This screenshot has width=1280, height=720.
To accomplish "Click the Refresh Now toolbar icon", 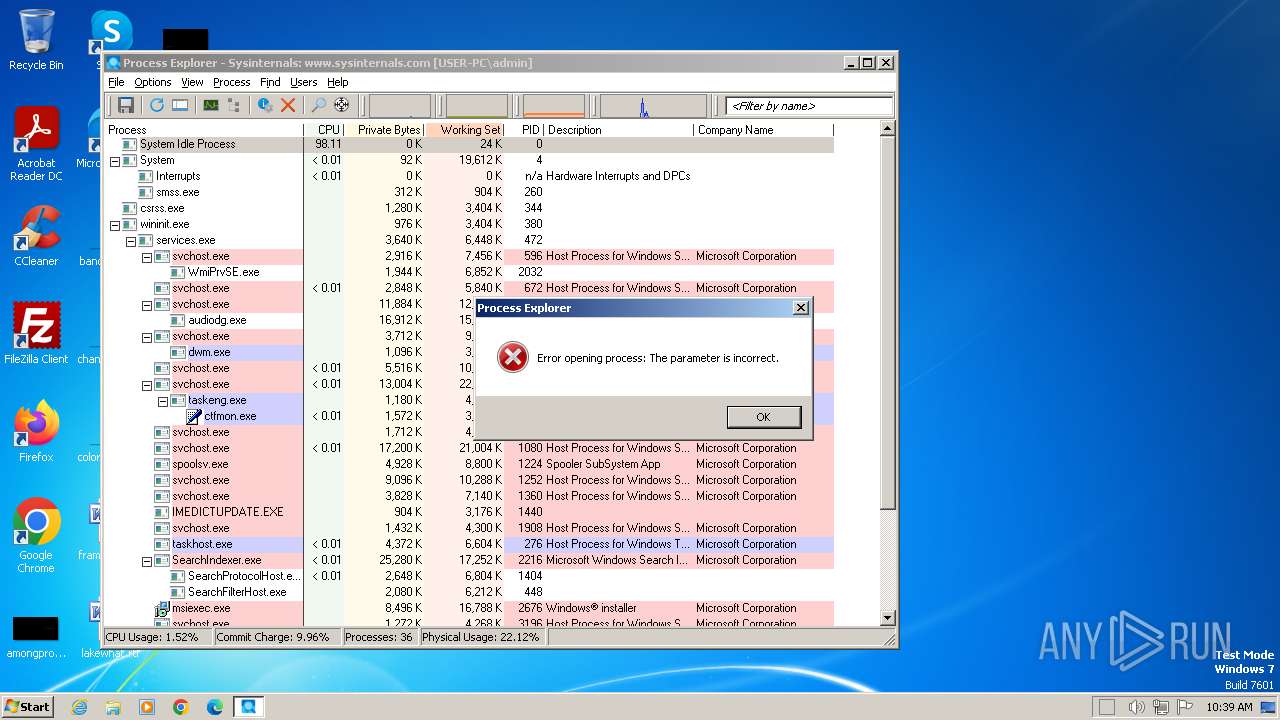I will [x=157, y=105].
